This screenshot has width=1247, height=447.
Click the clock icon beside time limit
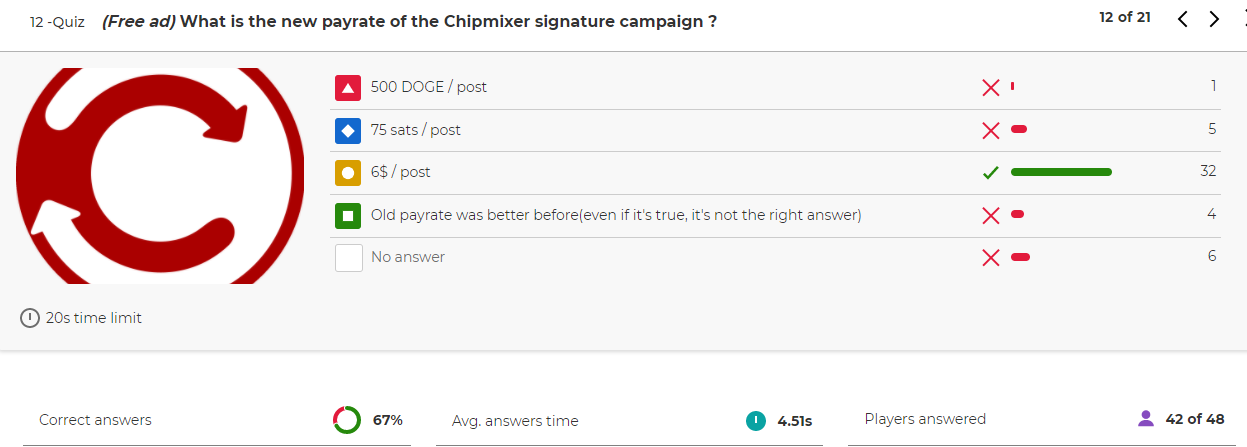click(x=30, y=318)
